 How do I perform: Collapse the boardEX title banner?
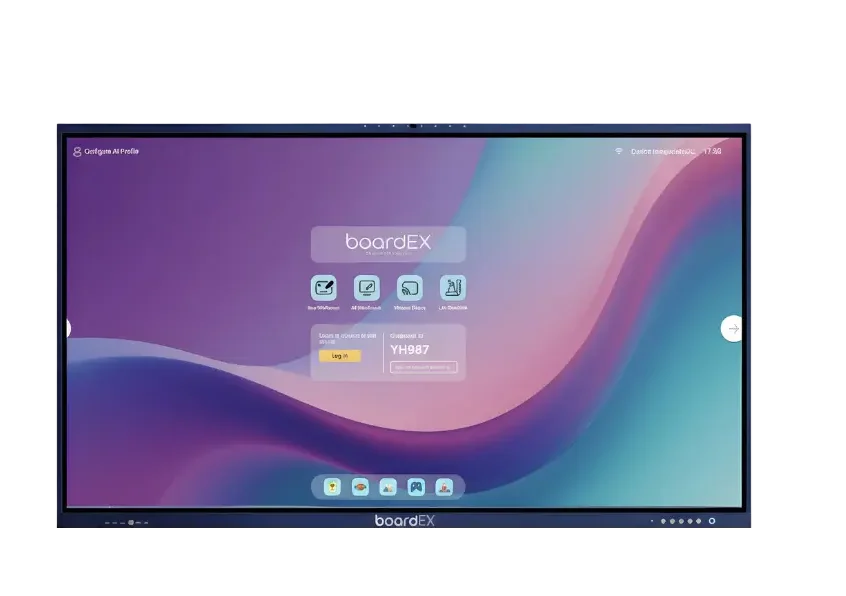(x=389, y=243)
